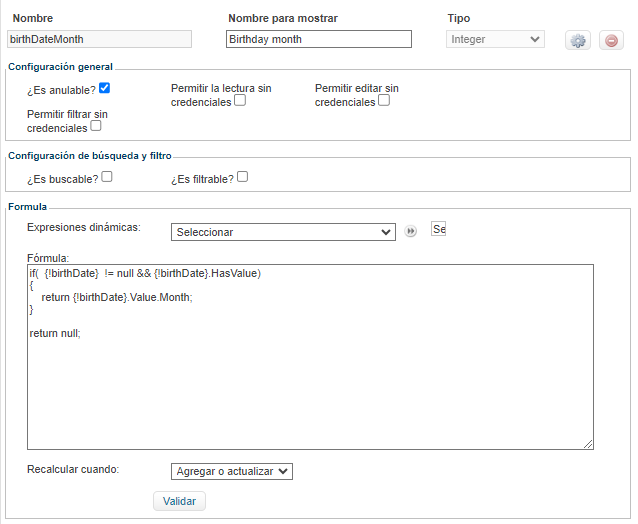Click the truncated 'Se' button
Screen dimensions: 638x524
click(438, 229)
